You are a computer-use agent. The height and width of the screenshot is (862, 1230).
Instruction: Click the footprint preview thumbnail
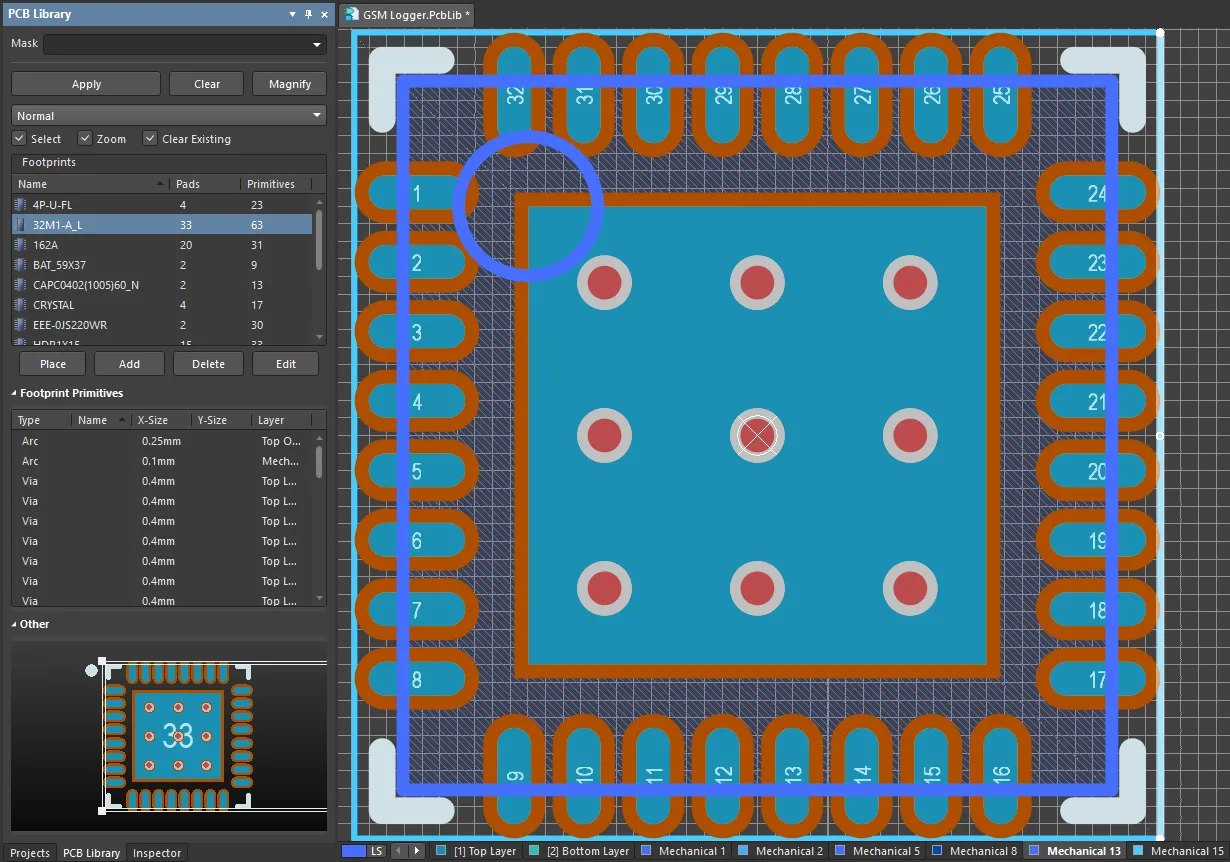177,737
